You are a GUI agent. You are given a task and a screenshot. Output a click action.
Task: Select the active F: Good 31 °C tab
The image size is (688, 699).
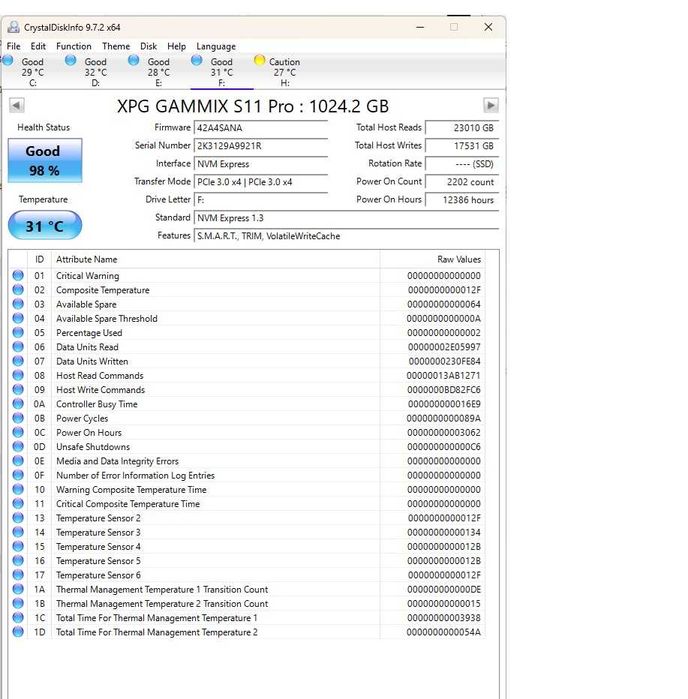click(220, 72)
